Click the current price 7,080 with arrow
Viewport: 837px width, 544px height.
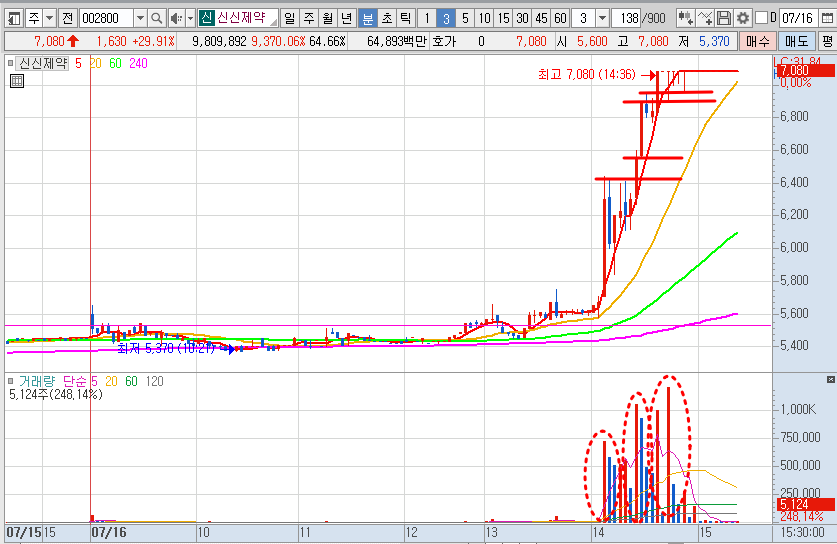56,41
